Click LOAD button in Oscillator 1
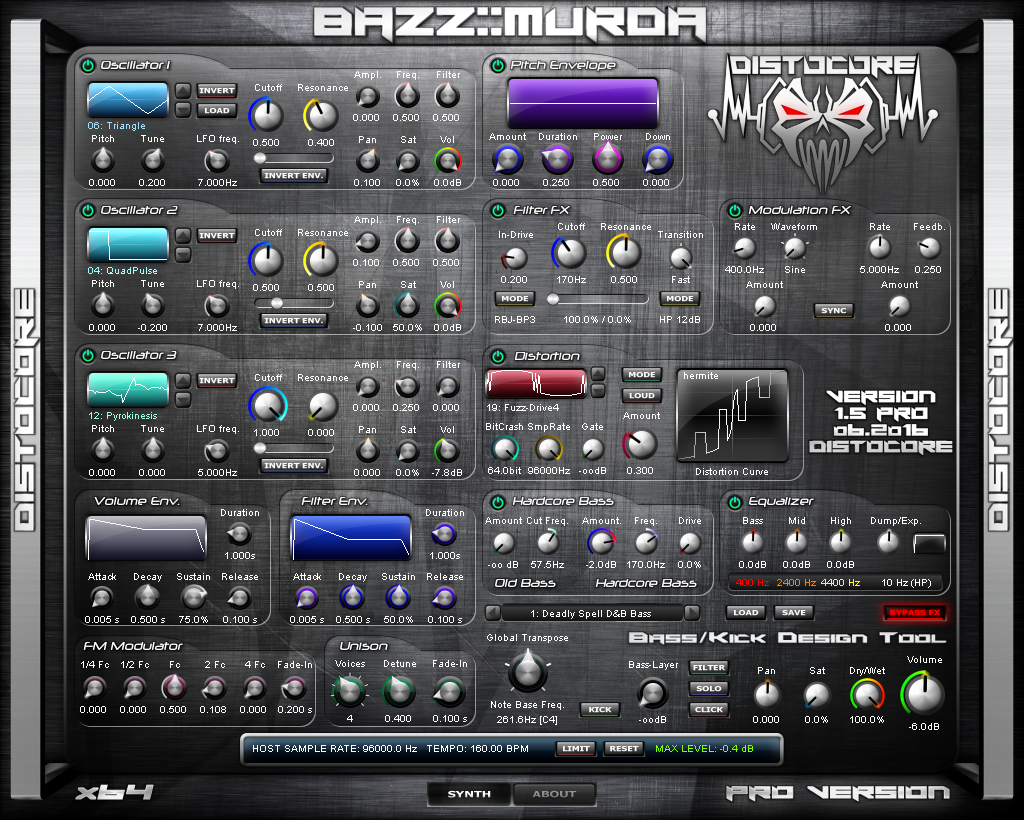Screen dimensions: 1024x820 pyautogui.click(x=217, y=110)
